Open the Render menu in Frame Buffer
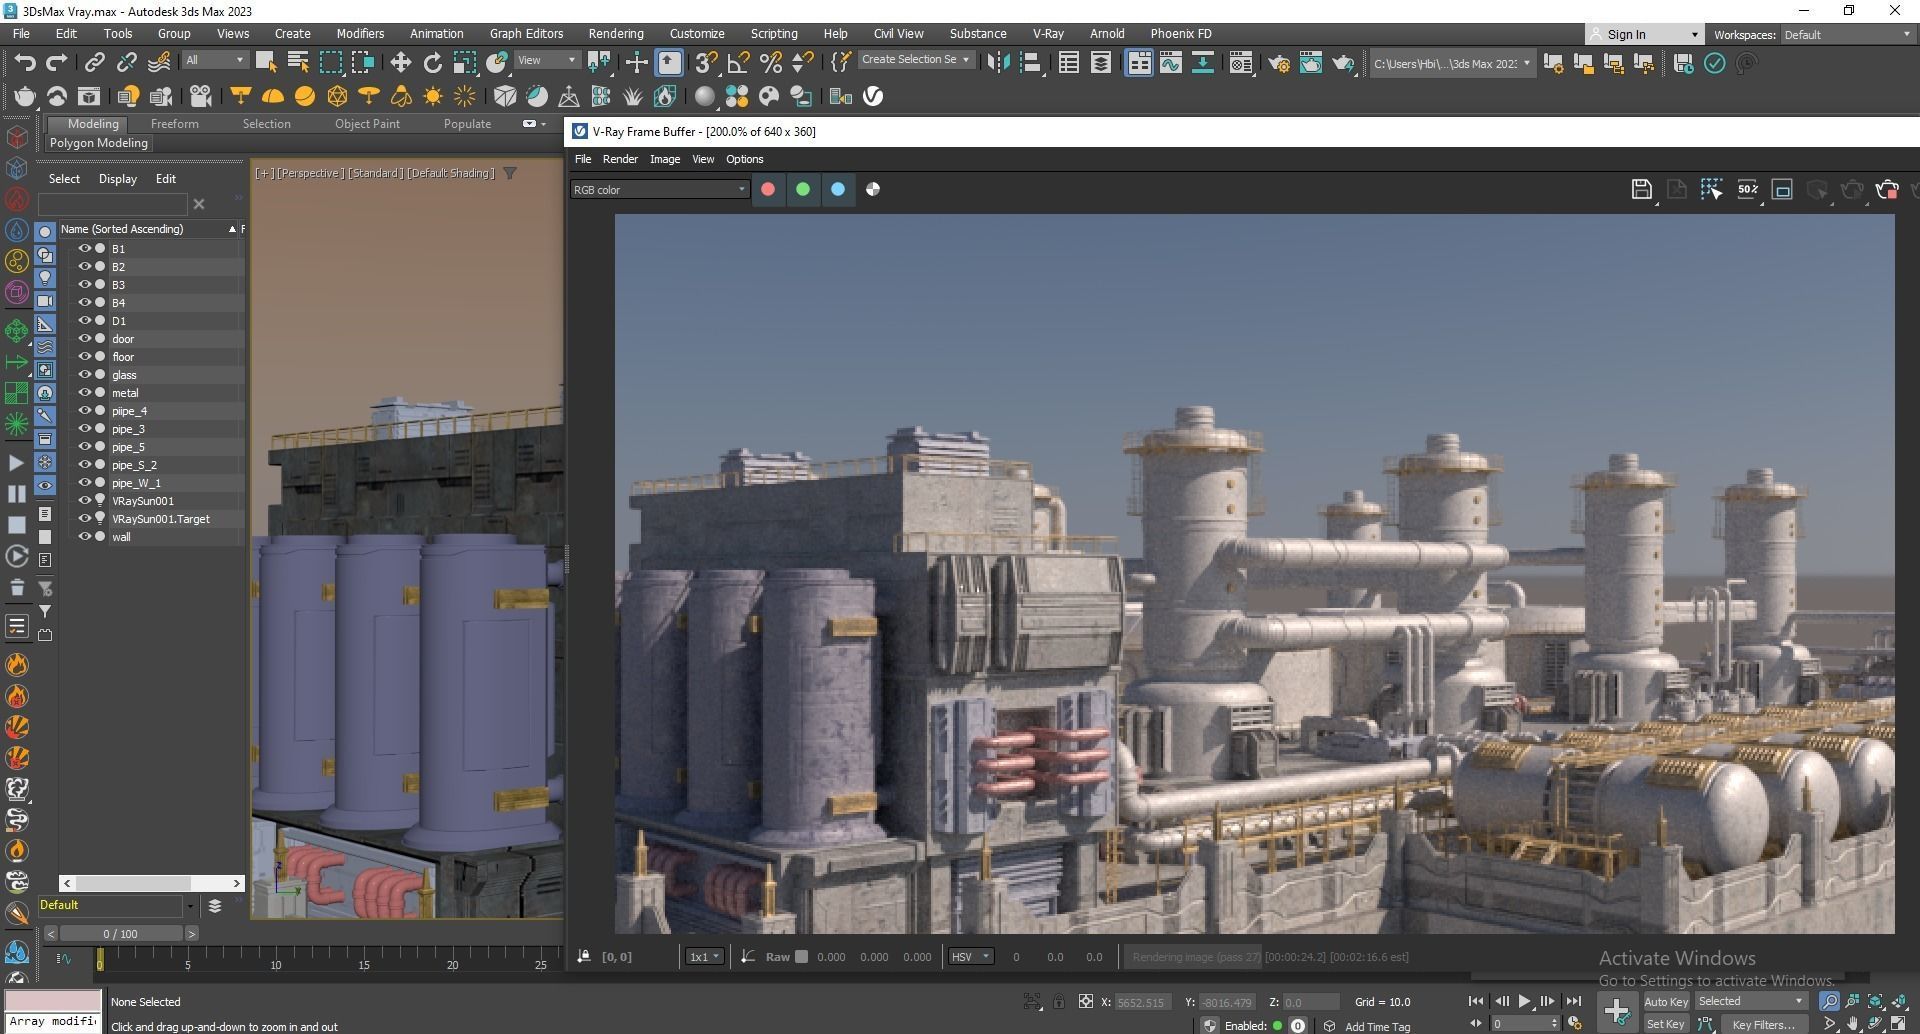Viewport: 1920px width, 1034px height. click(620, 159)
